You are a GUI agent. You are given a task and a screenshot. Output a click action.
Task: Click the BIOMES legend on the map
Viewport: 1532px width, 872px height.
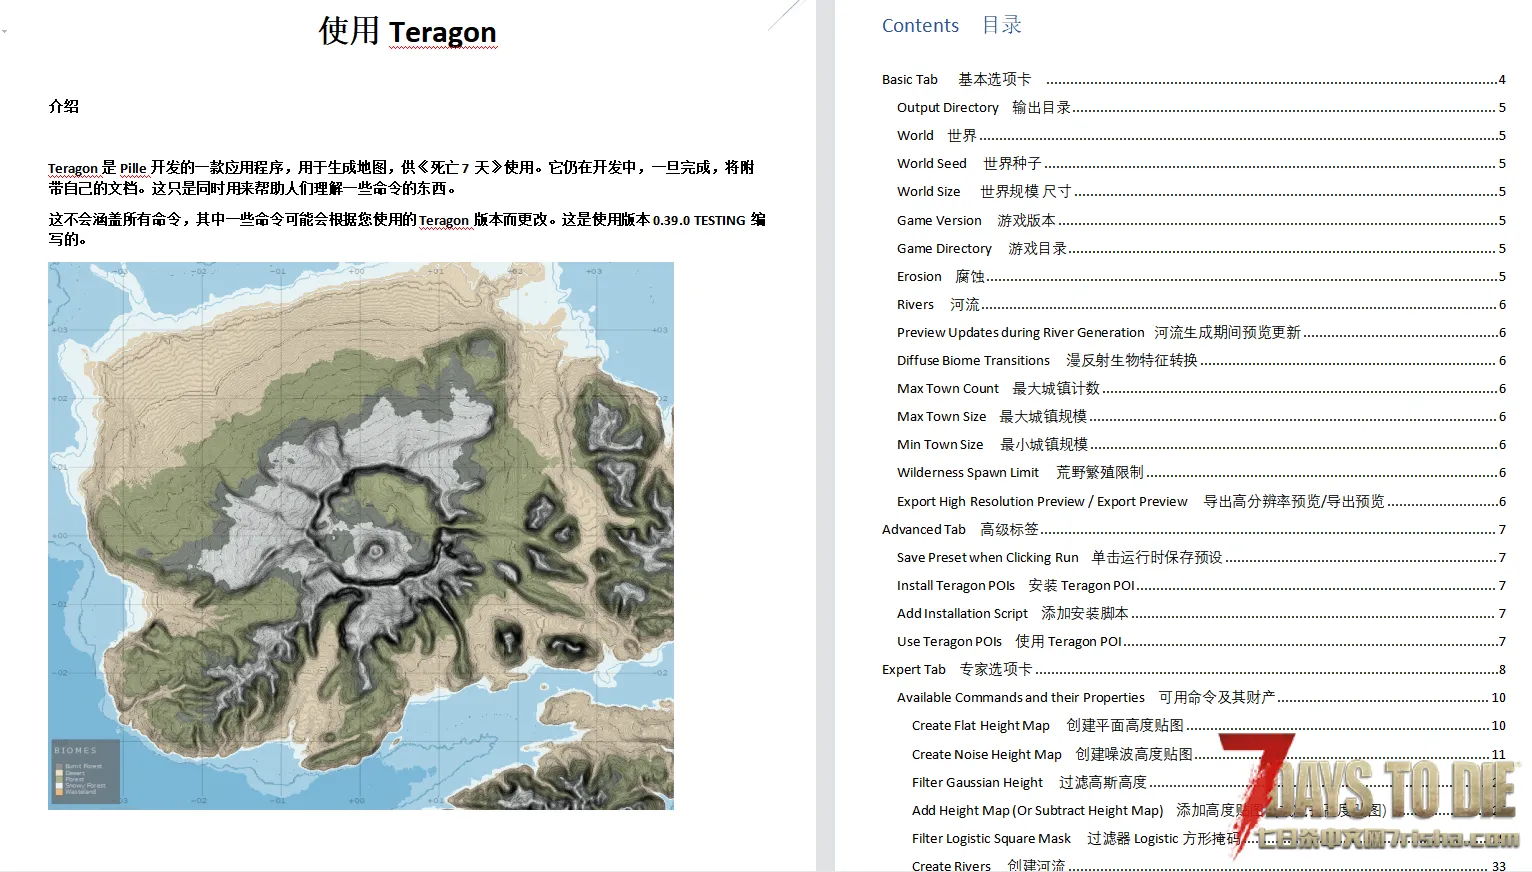point(85,771)
